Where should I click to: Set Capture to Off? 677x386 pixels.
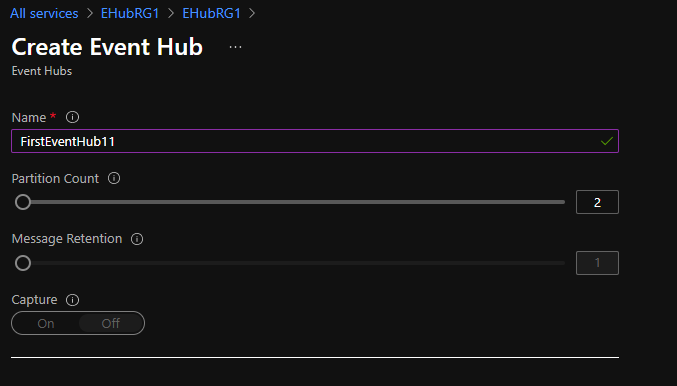pos(111,323)
